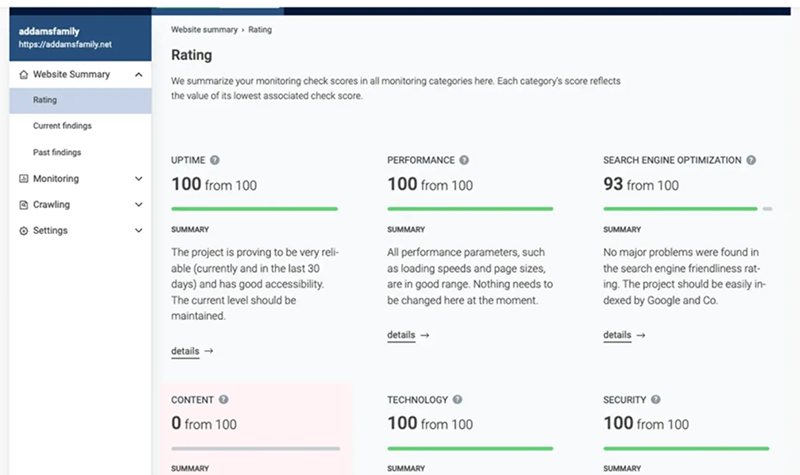Click the help icon next to UPTIME

click(215, 160)
